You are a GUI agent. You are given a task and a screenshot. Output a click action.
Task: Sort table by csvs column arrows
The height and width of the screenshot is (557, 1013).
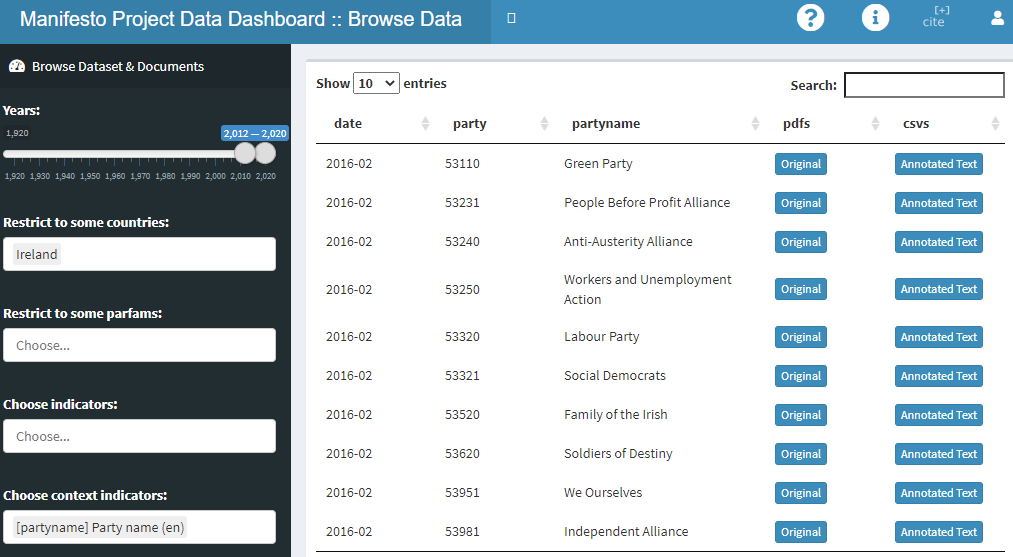(x=995, y=124)
